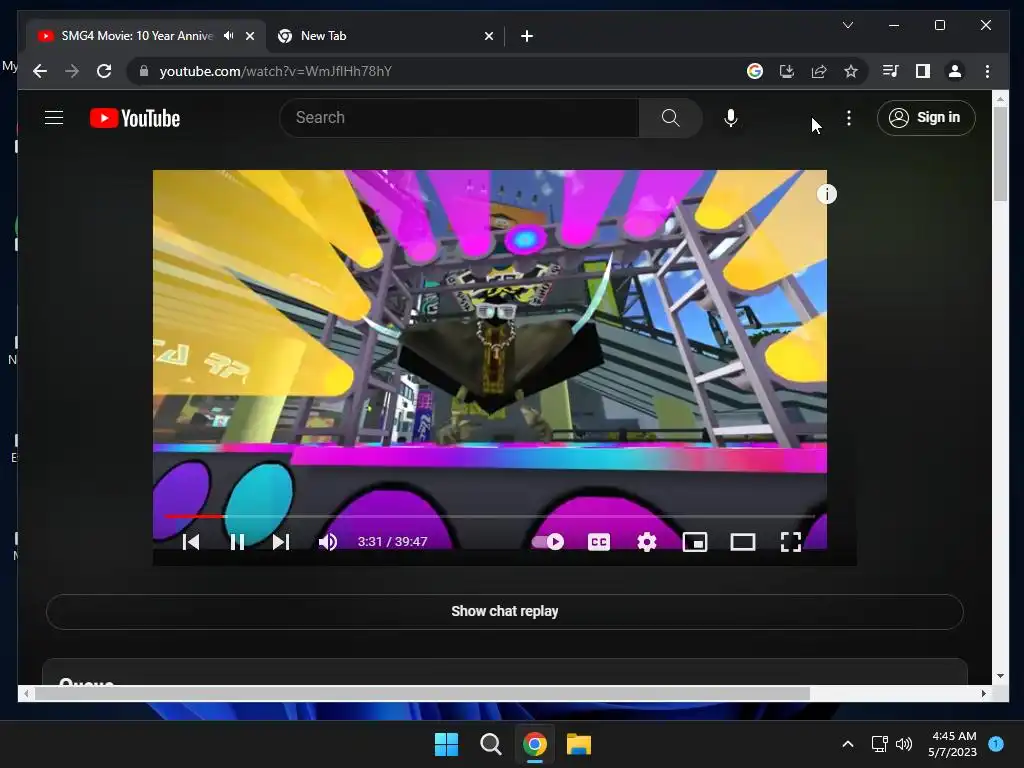The image size is (1024, 768).
Task: Skip to the previous video
Action: click(191, 541)
